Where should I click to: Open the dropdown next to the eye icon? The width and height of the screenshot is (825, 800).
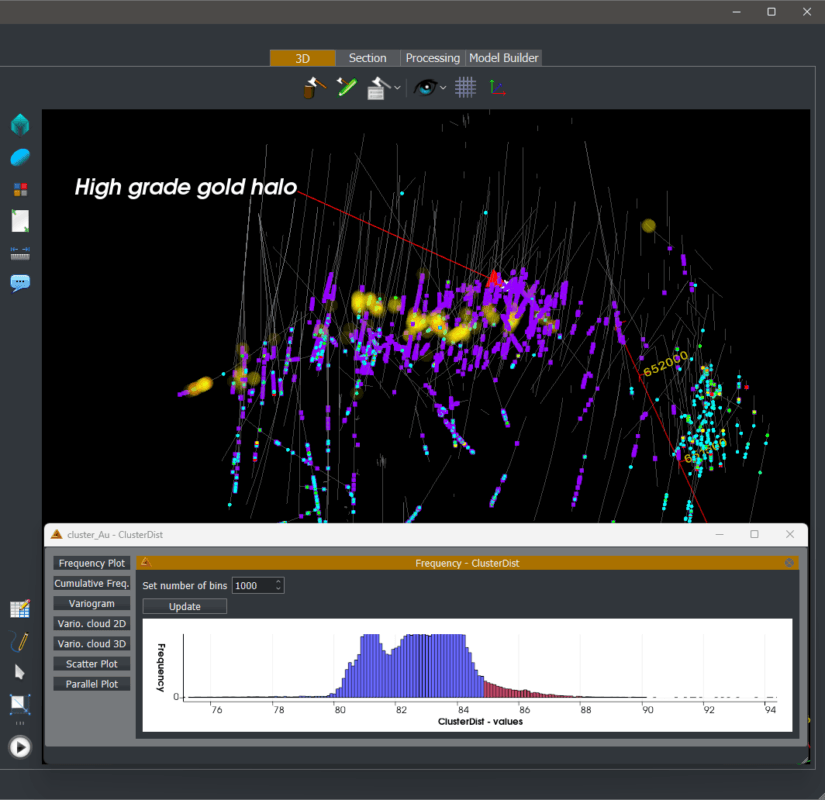443,88
